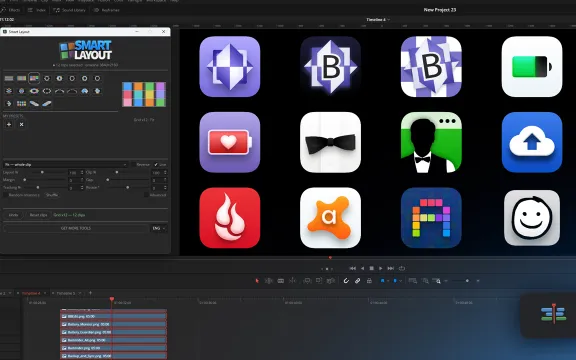Viewport: 576px width, 360px height.
Task: Choose the Dynamic Trim mode tool
Action: coord(281,281)
